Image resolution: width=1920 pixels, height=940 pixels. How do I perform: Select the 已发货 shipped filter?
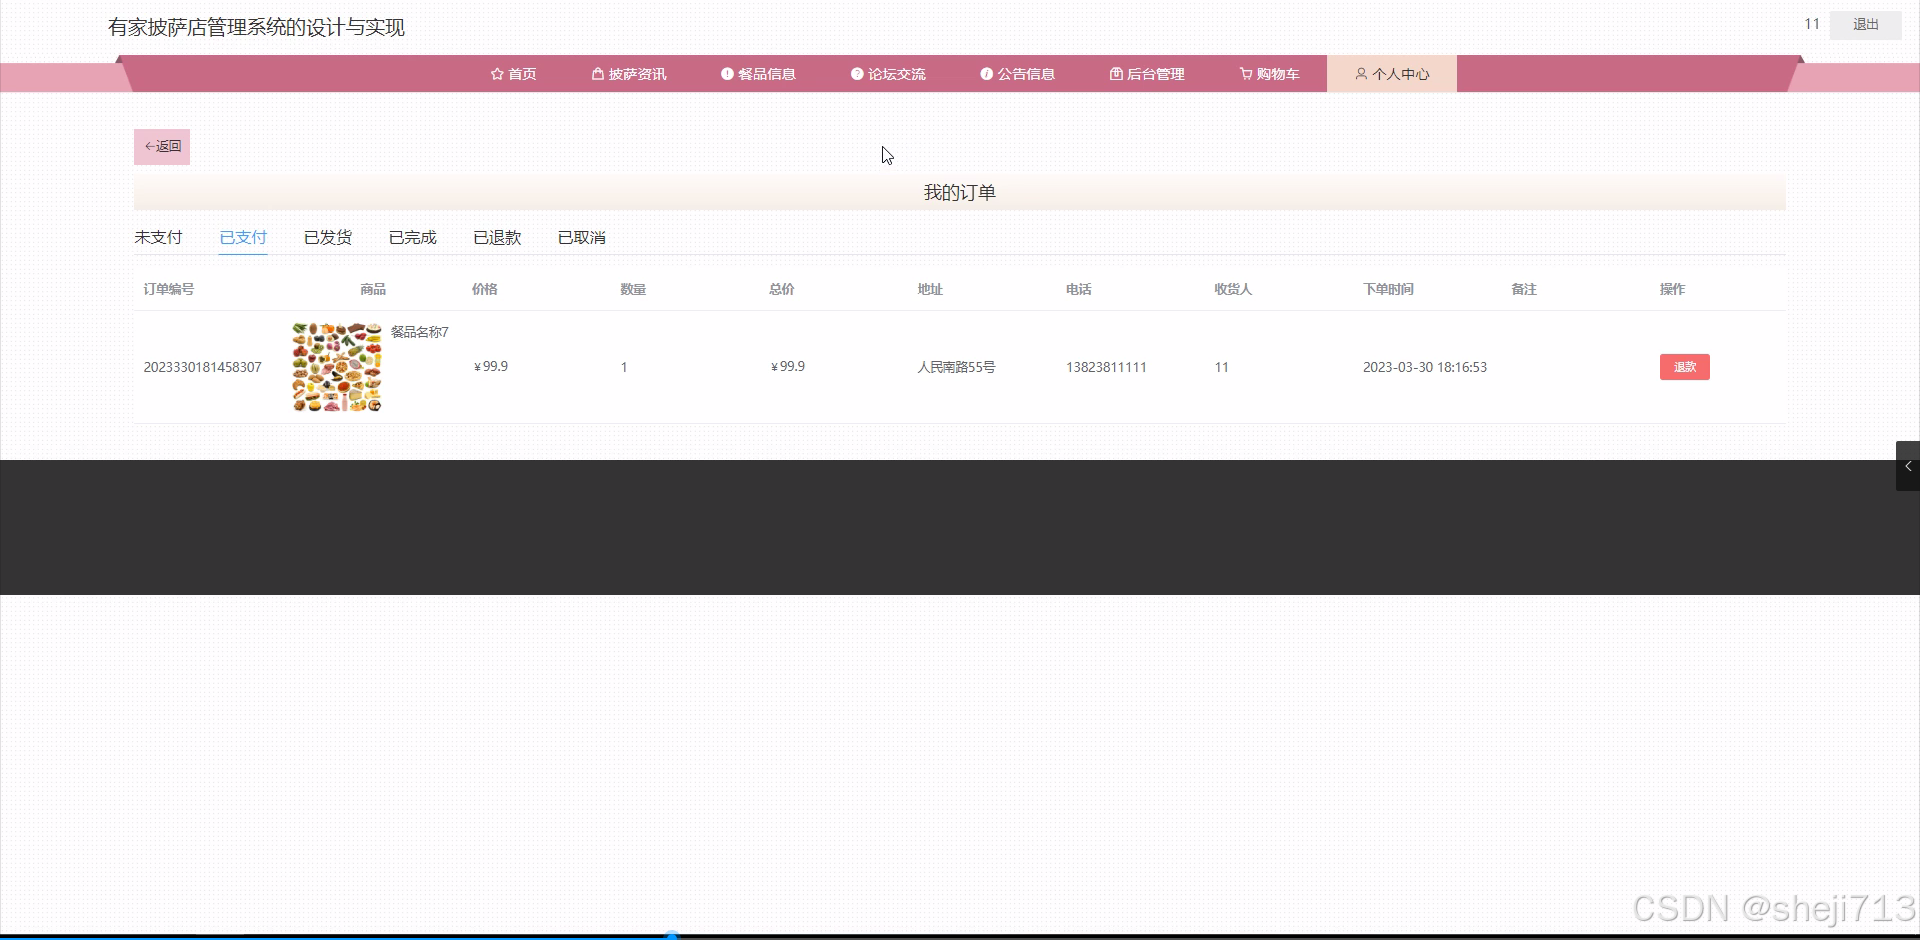coord(327,237)
